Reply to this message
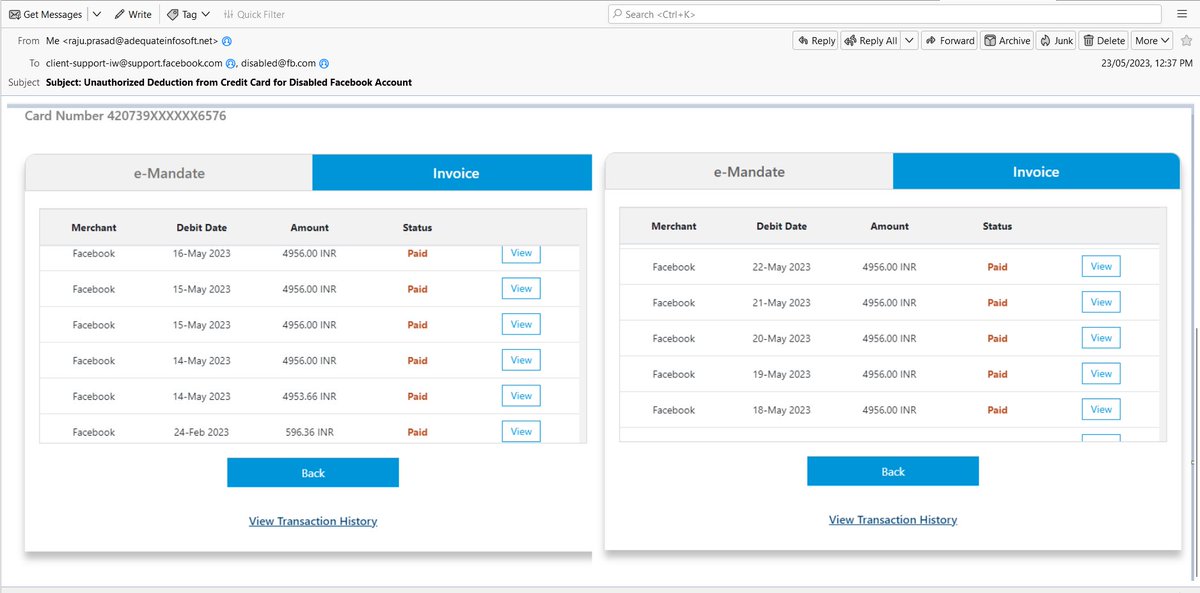Image resolution: width=1200 pixels, height=593 pixels. coord(815,41)
